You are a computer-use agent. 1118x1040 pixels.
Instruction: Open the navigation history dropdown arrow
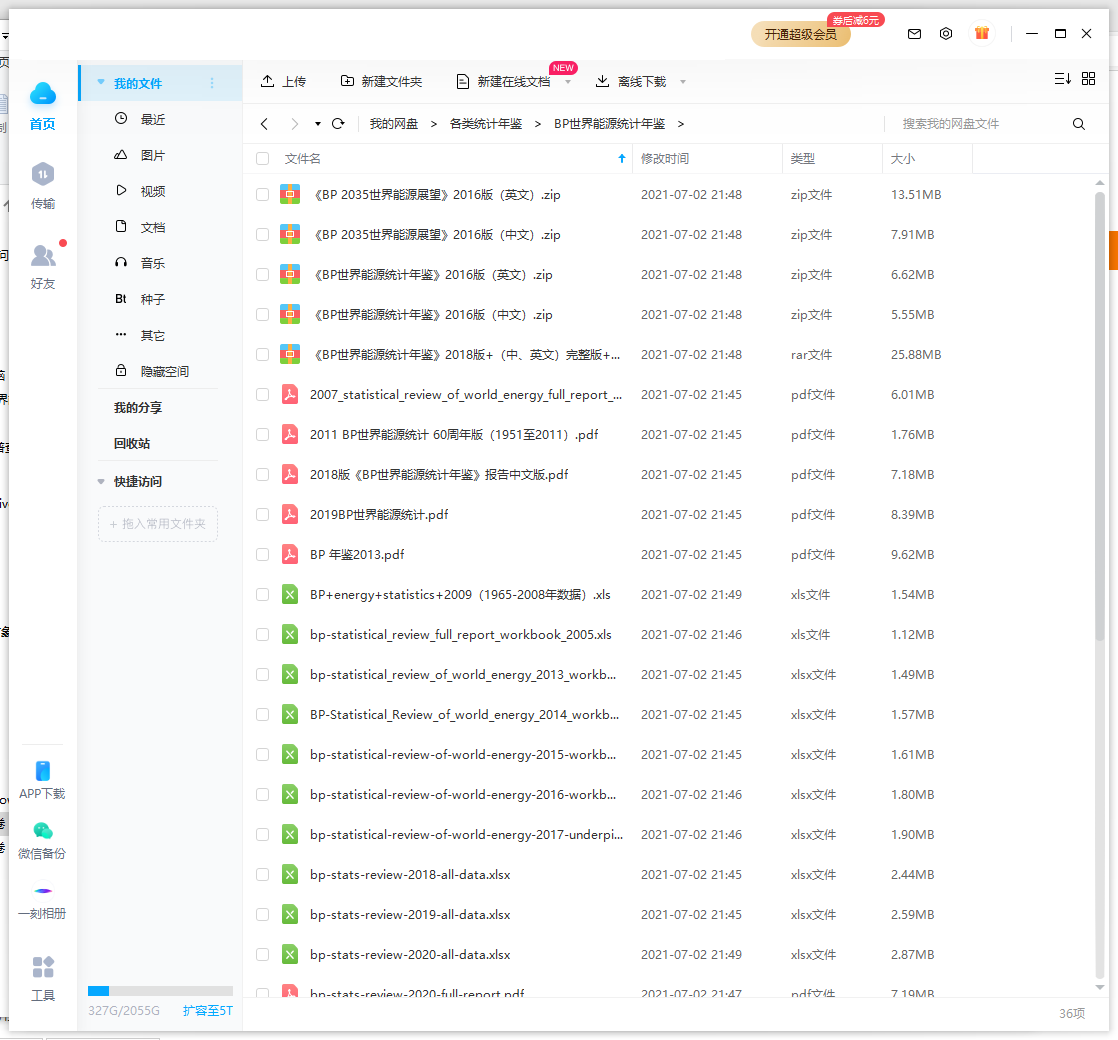pyautogui.click(x=317, y=124)
